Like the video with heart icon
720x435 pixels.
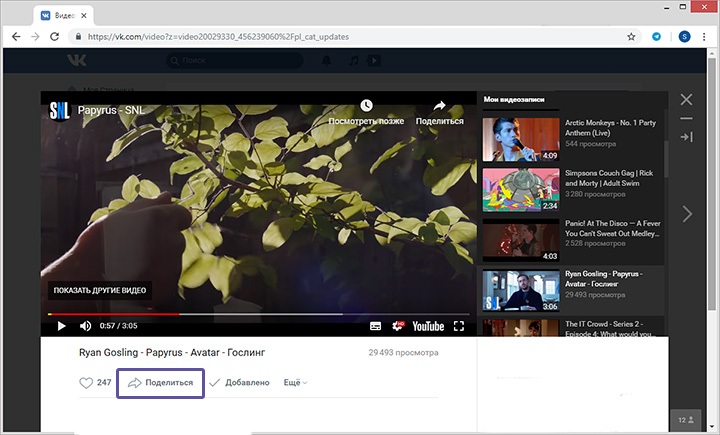tap(86, 383)
